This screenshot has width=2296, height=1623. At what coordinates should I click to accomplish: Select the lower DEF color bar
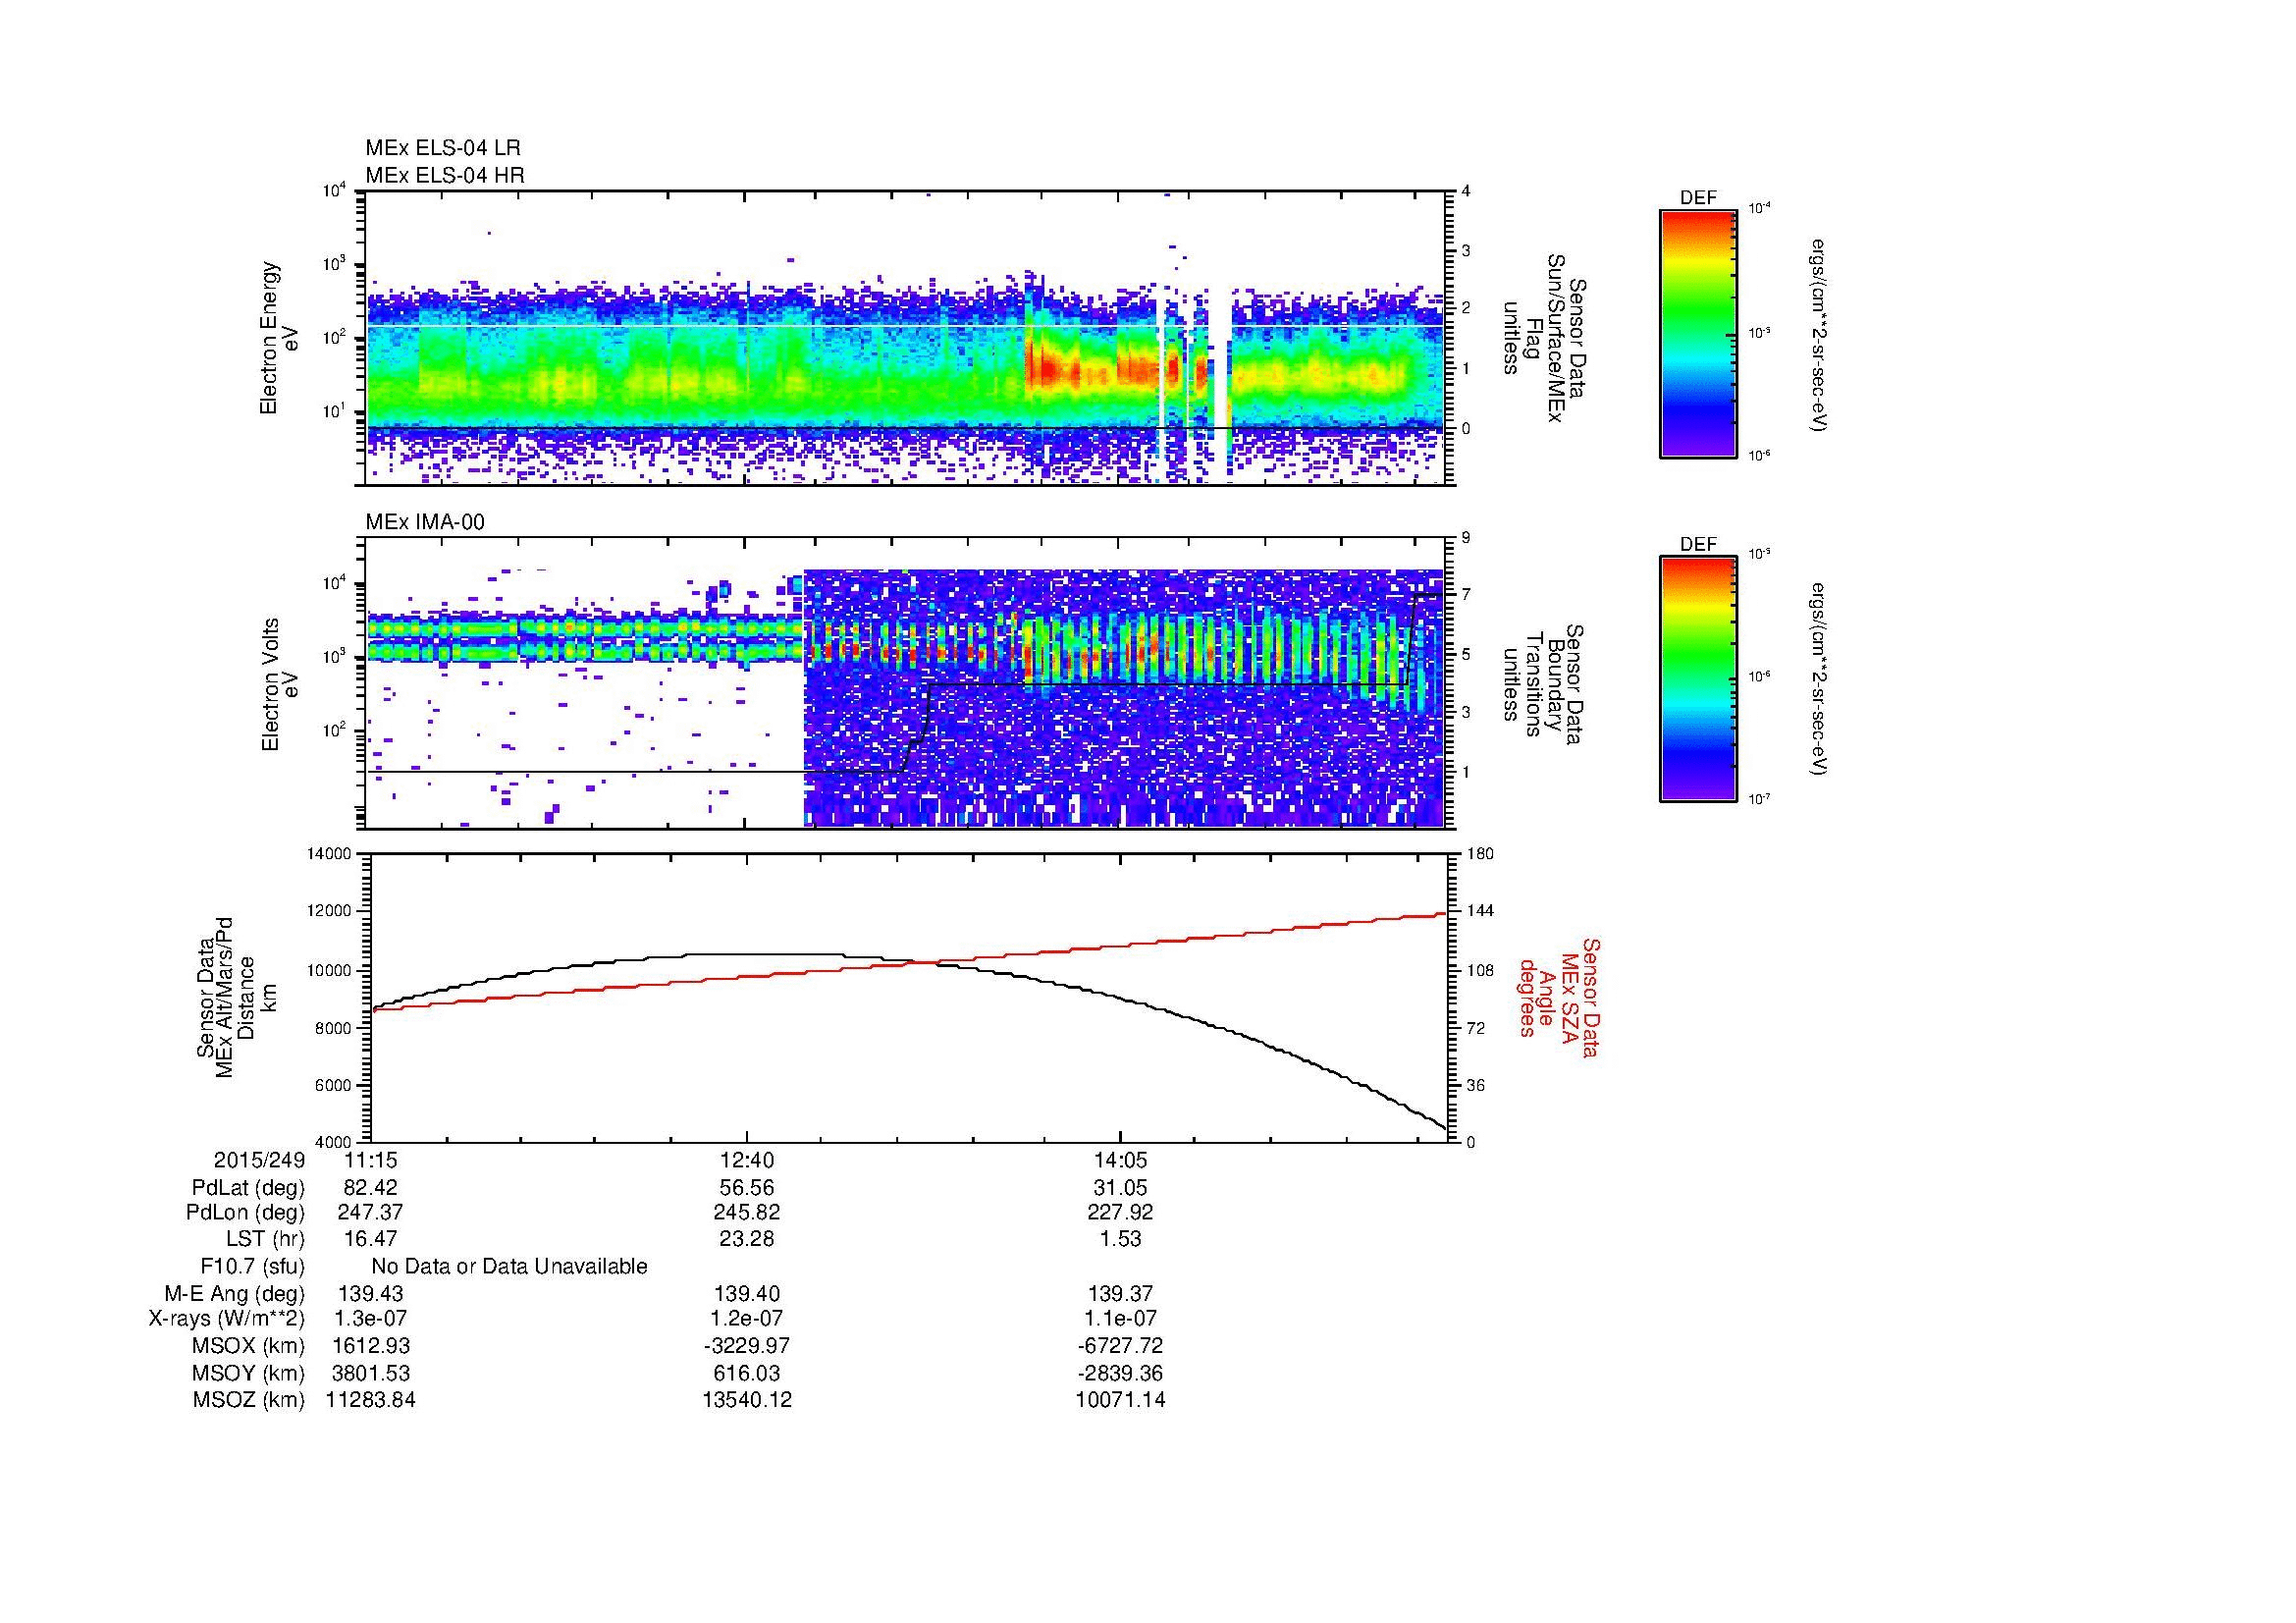point(1697,679)
